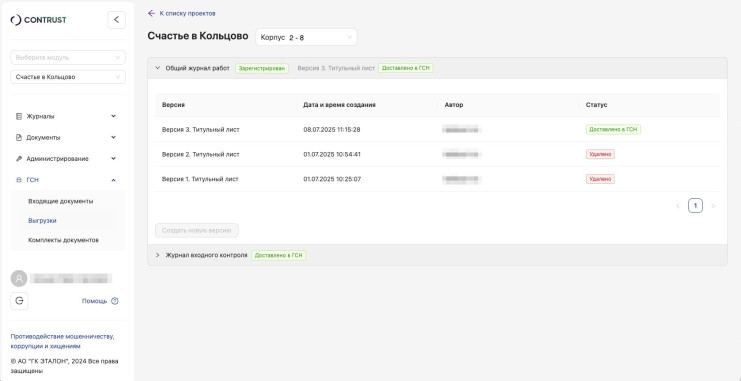Expand the Администрирование menu chevron

click(113, 159)
